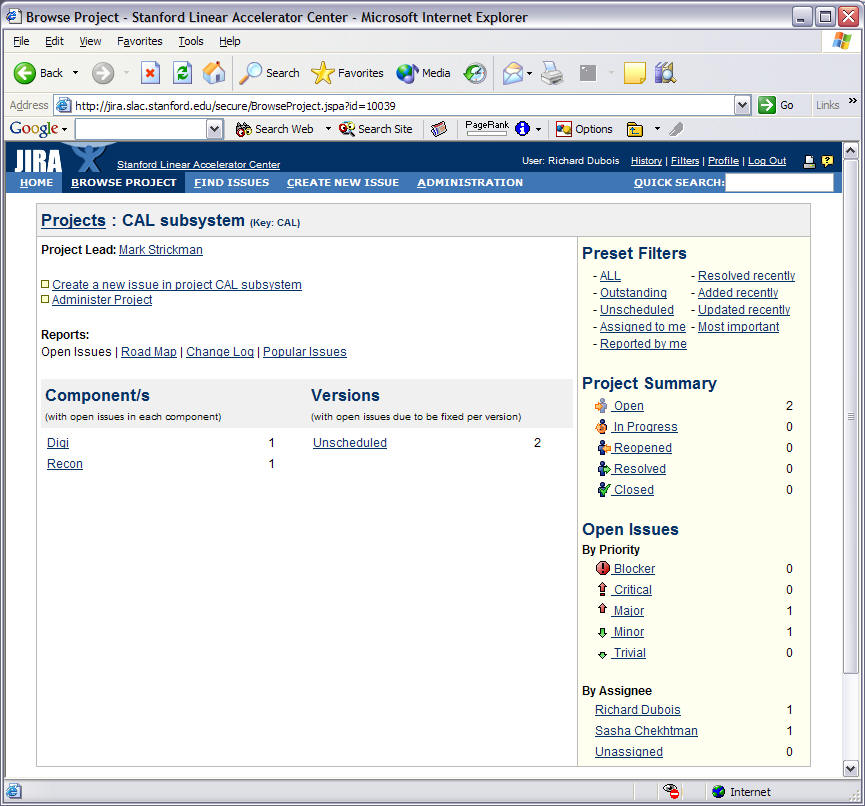865x806 pixels.
Task: Click the Resolved recently filter link
Action: [x=746, y=275]
